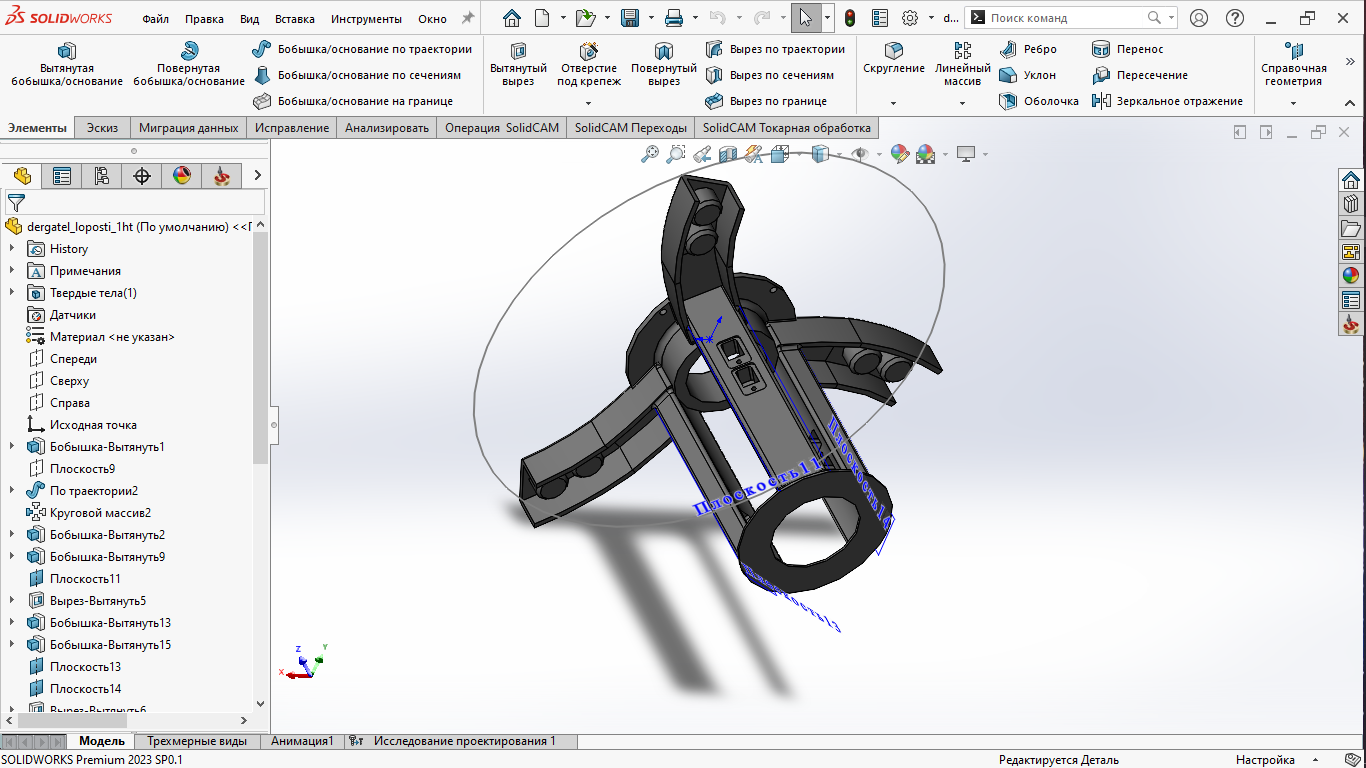
Task: Select the Ребро rib tool
Action: (1028, 49)
